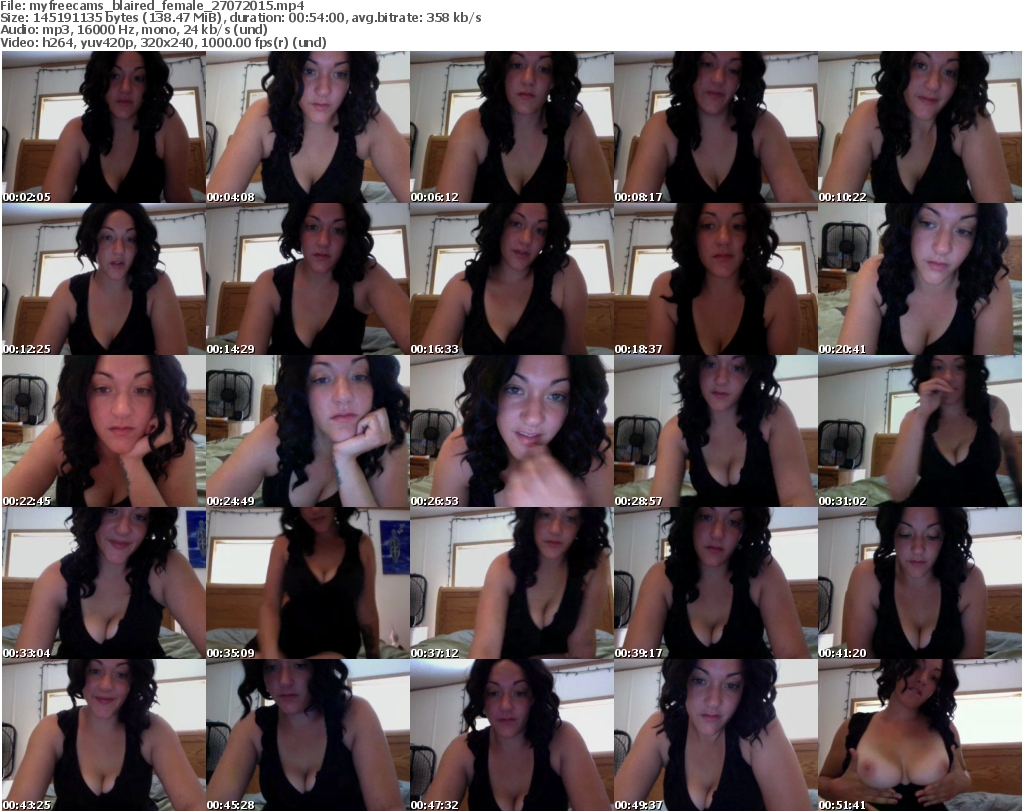Viewport: 1024px width, 811px height.
Task: Click the 'Audio: mp3, 16000 Hz' line
Action: click(x=134, y=30)
